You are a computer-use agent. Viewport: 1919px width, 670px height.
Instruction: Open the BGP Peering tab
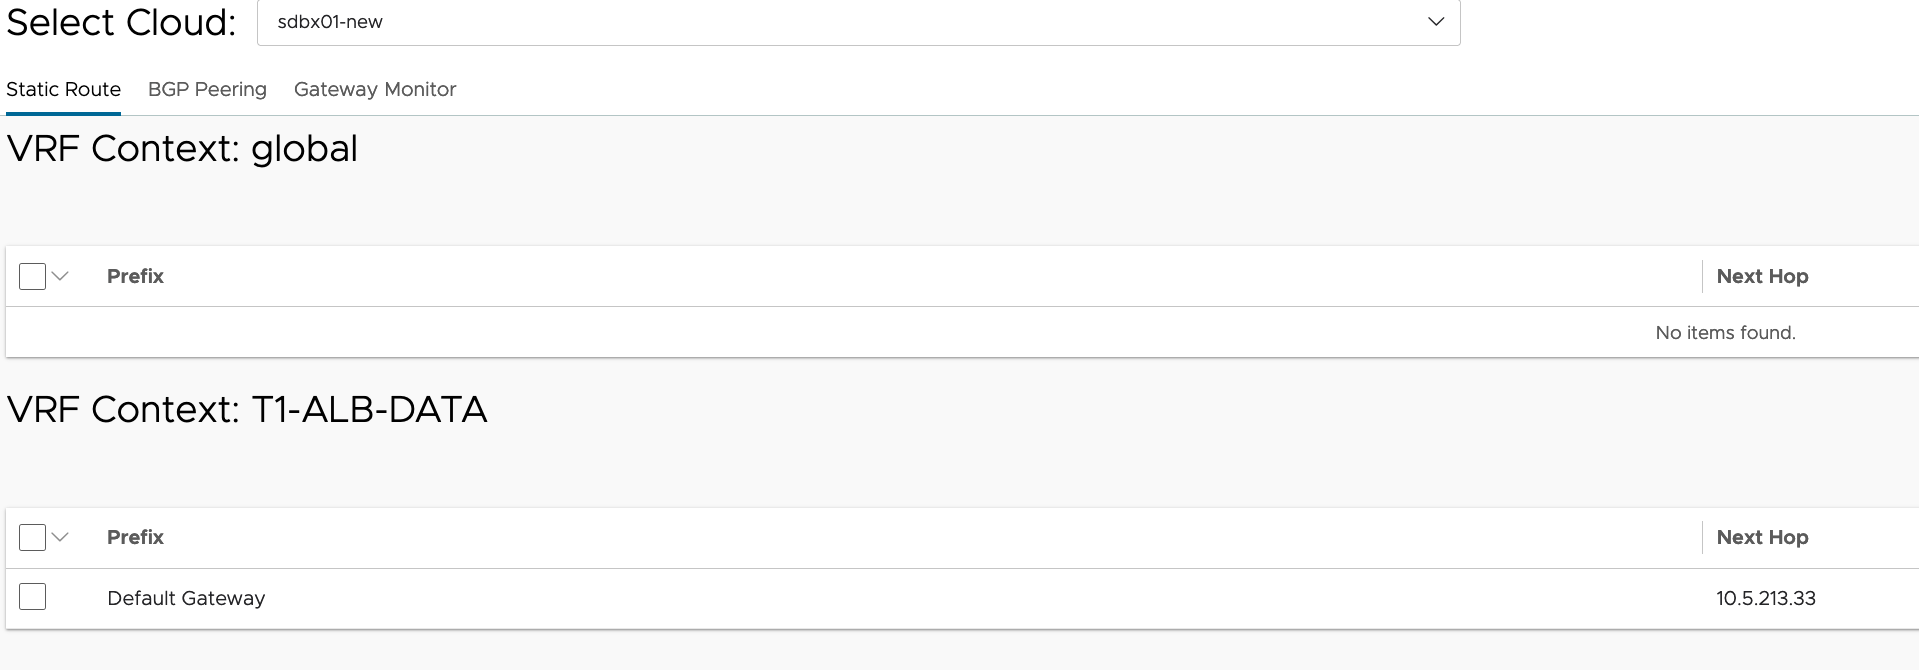tap(207, 89)
